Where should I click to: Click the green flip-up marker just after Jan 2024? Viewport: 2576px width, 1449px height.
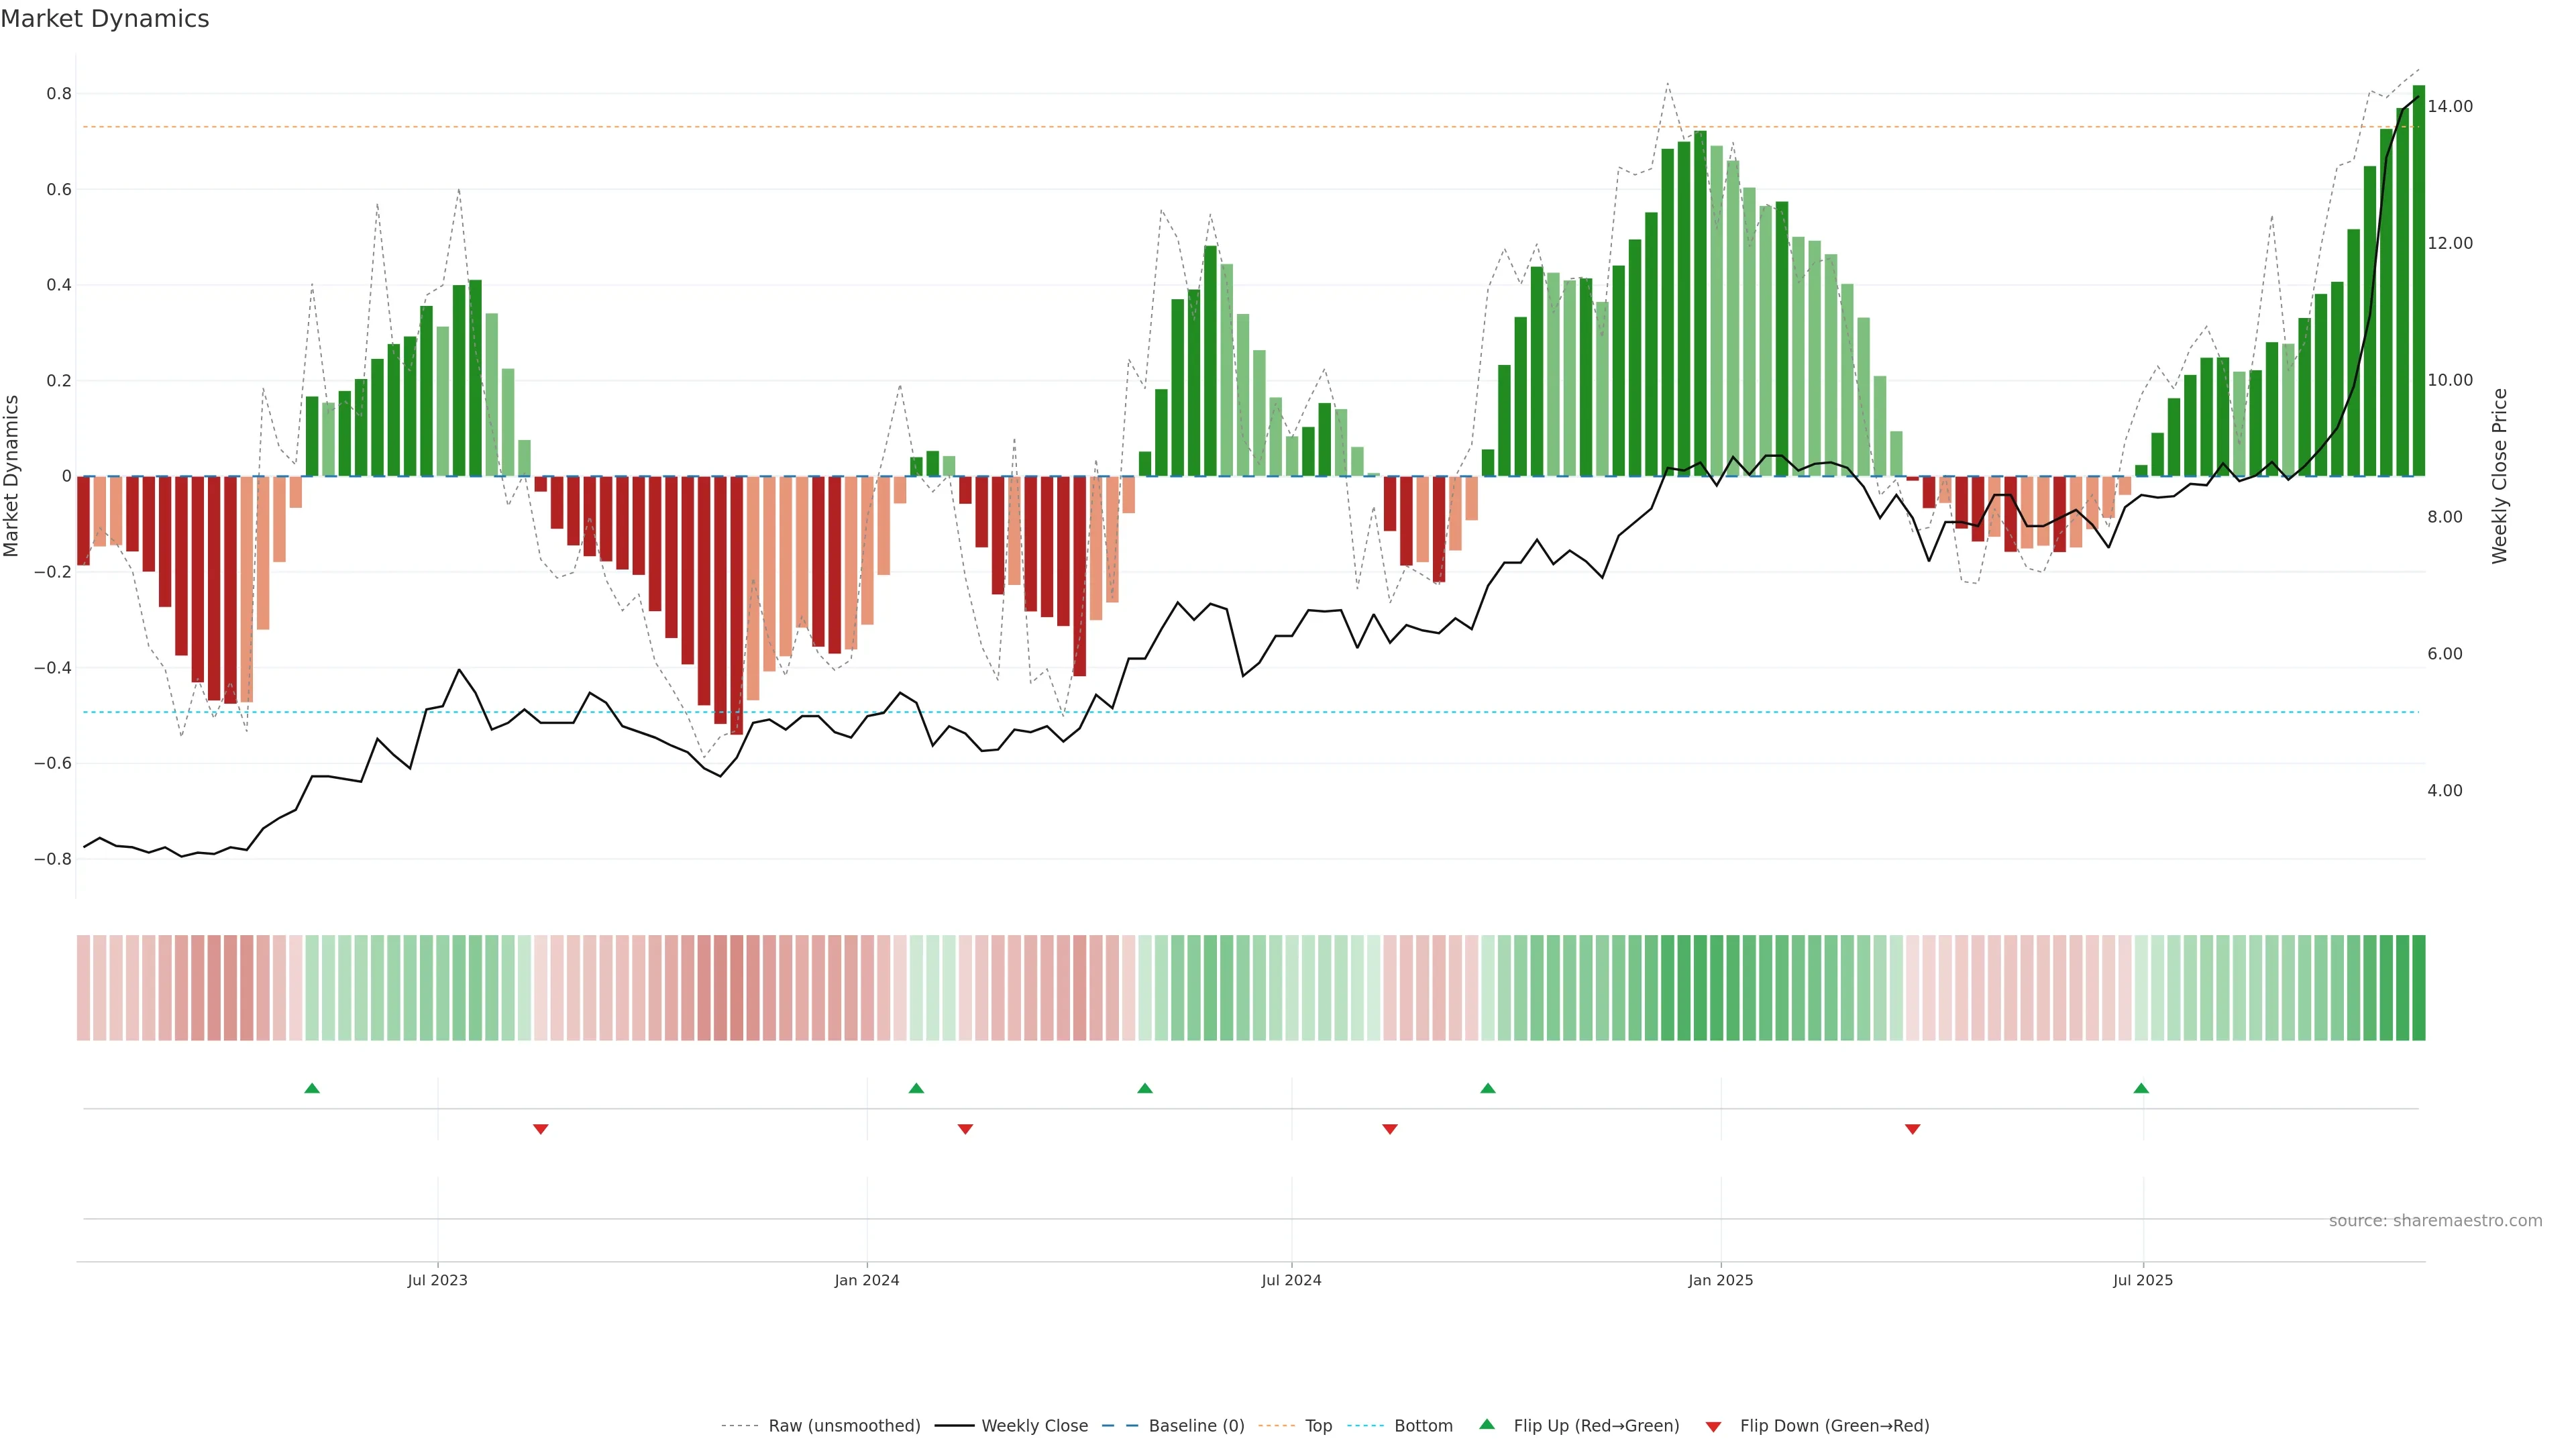(916, 1088)
